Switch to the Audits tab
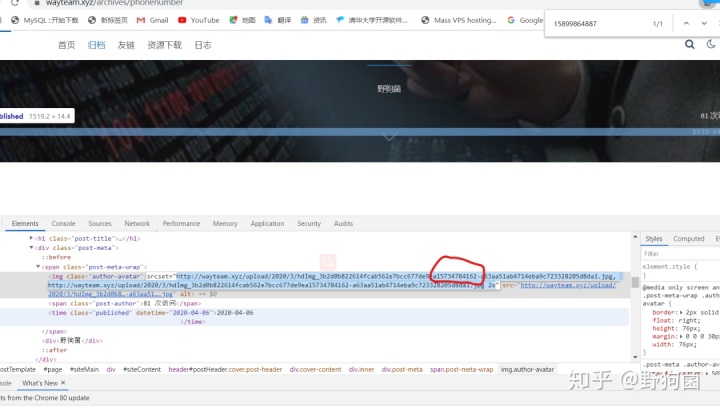Viewport: 720px width, 410px height. pos(343,224)
